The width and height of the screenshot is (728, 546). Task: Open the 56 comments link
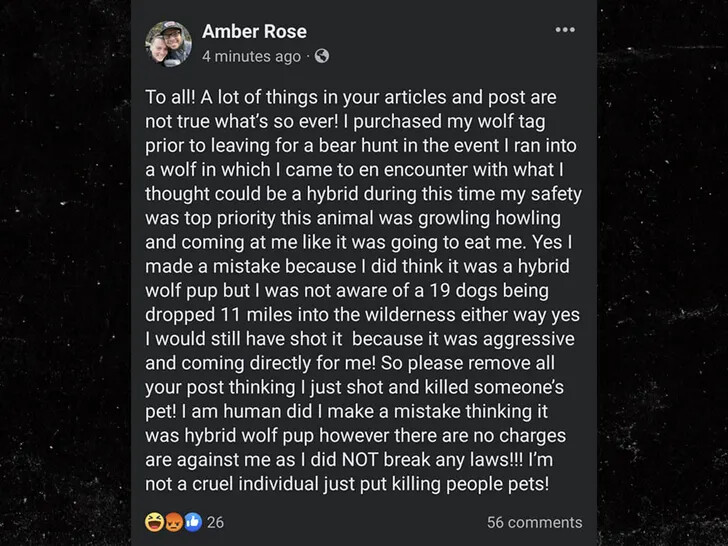[x=534, y=522]
